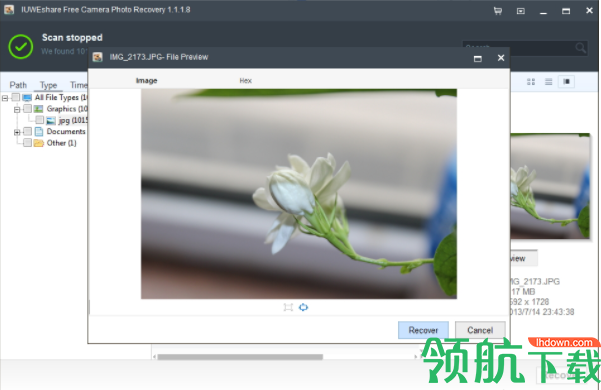Screen dimensions: 601x390
Task: Click the All File Types computer icon
Action: pyautogui.click(x=27, y=97)
